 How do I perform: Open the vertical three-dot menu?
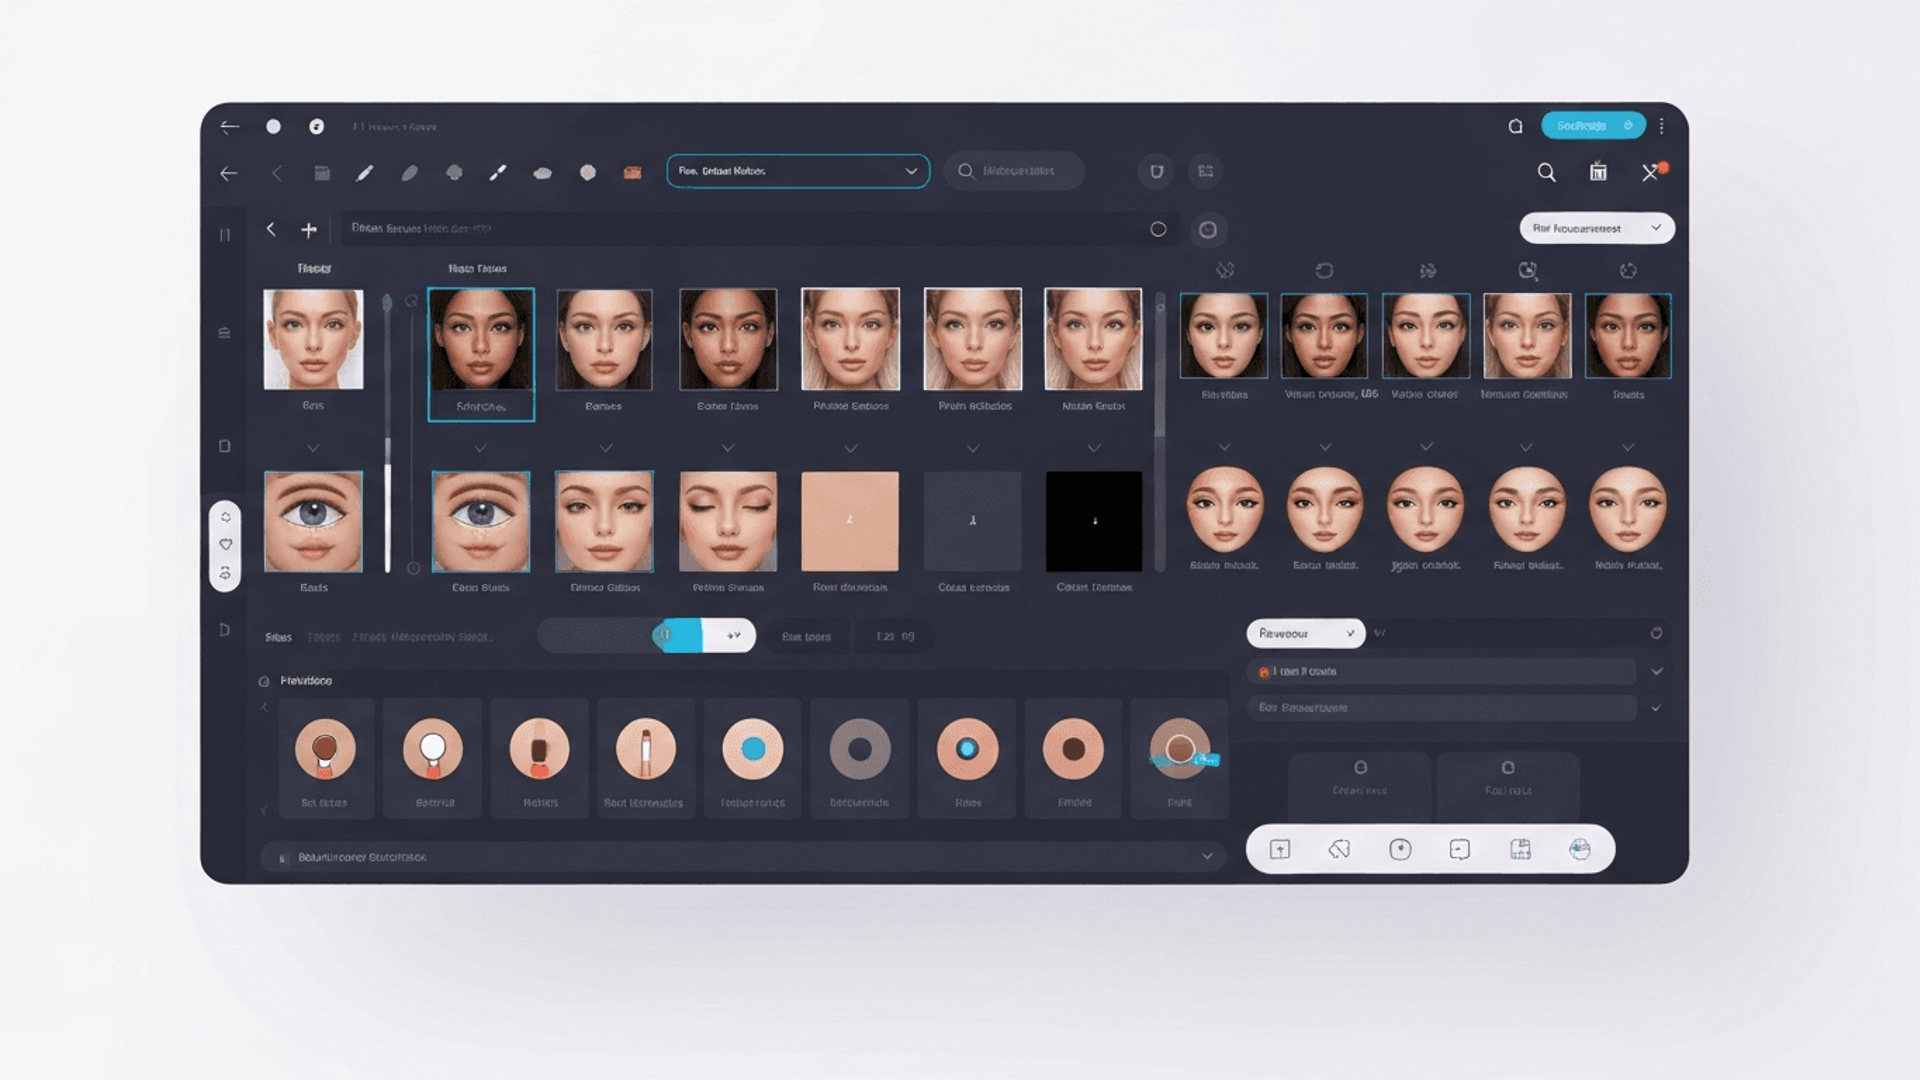(1662, 126)
